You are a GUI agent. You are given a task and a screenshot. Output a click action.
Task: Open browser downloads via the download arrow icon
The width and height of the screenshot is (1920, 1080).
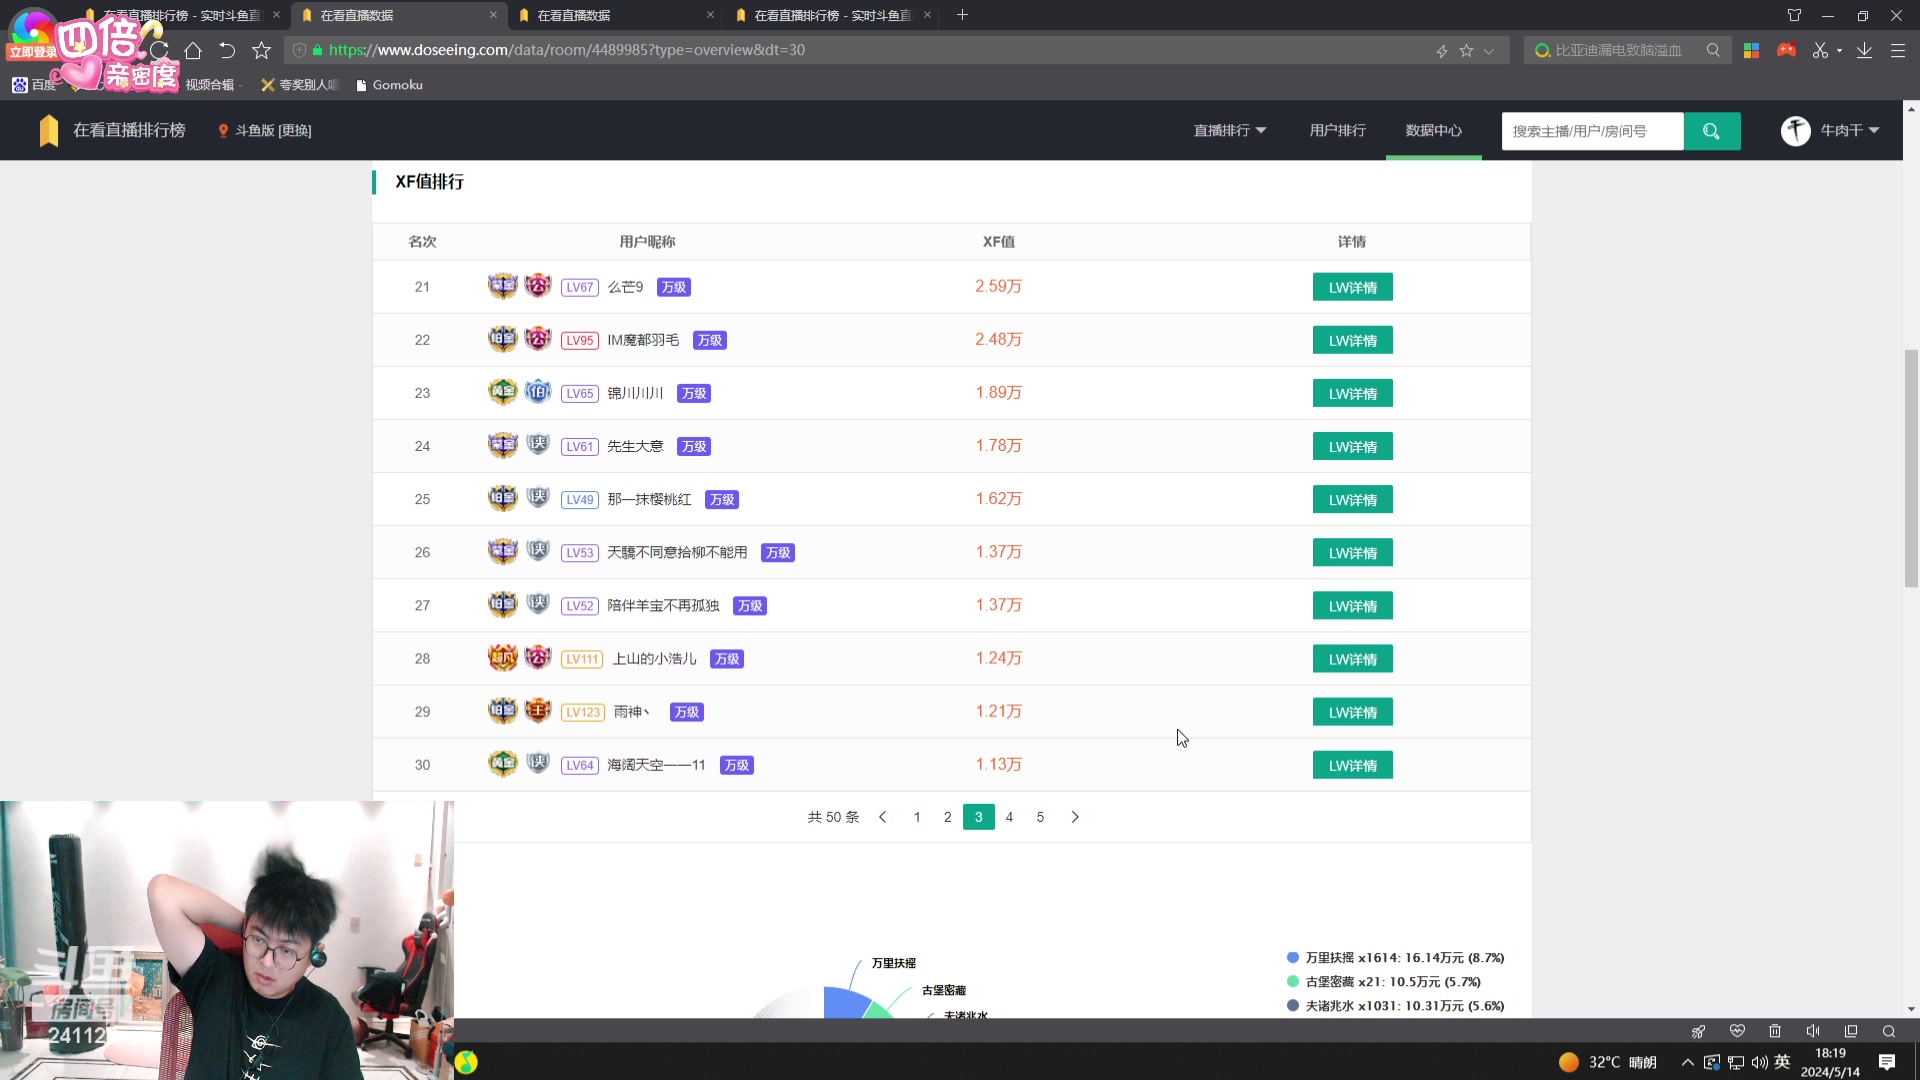tap(1864, 50)
